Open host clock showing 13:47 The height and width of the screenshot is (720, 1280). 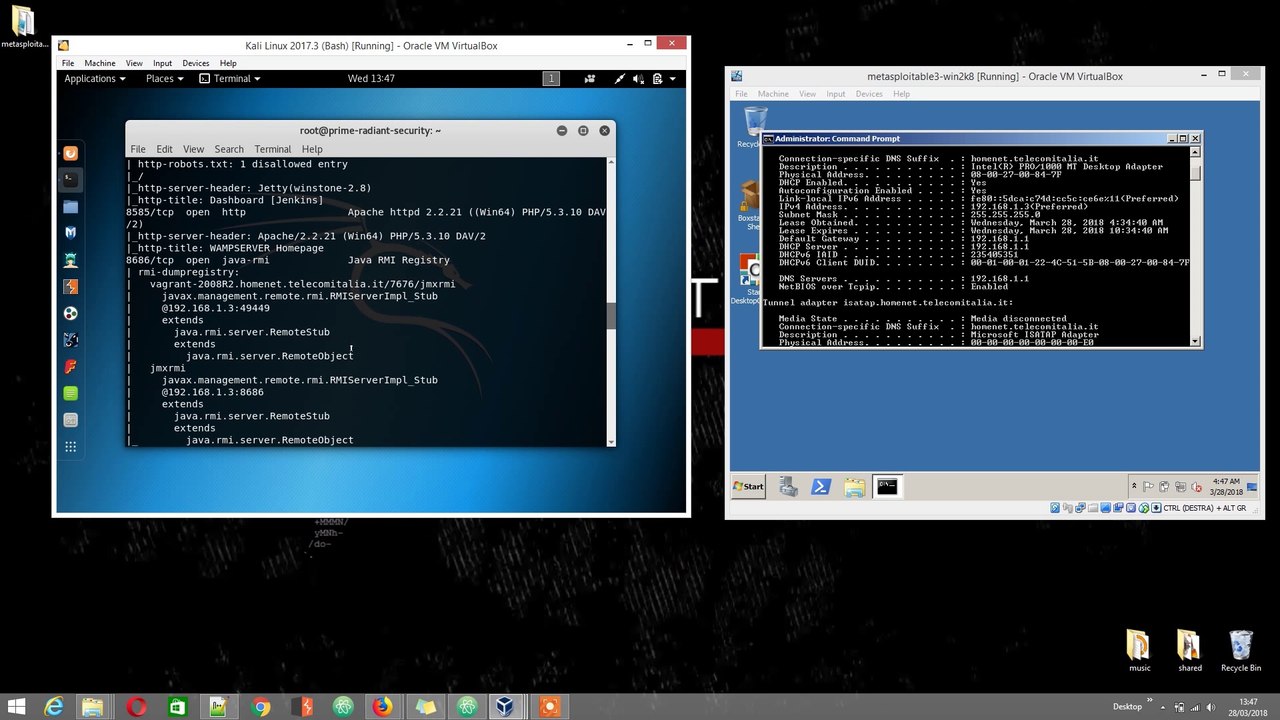1248,707
